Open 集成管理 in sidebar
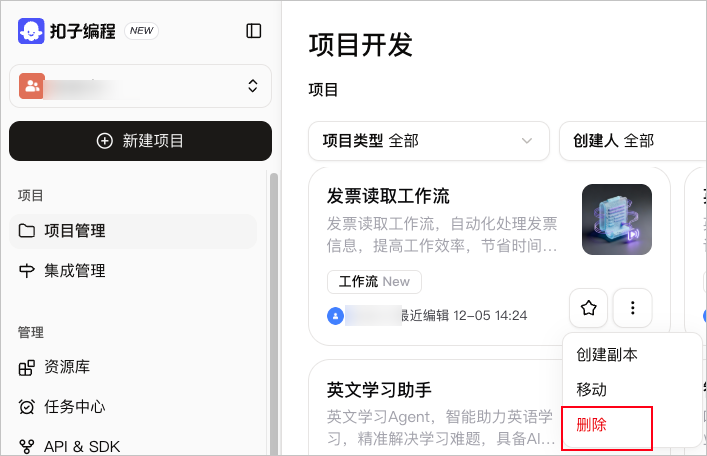707x456 pixels. (133, 271)
